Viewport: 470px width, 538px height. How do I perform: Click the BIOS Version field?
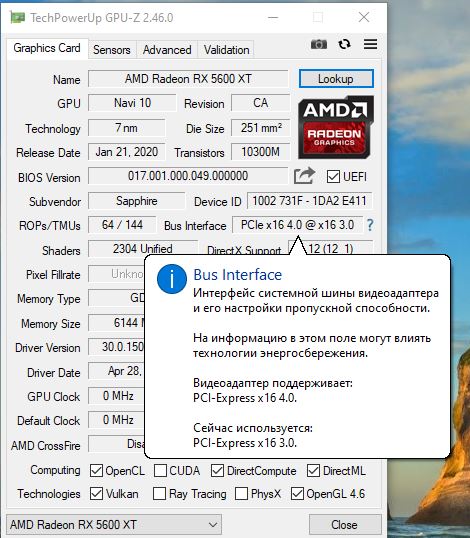click(188, 176)
